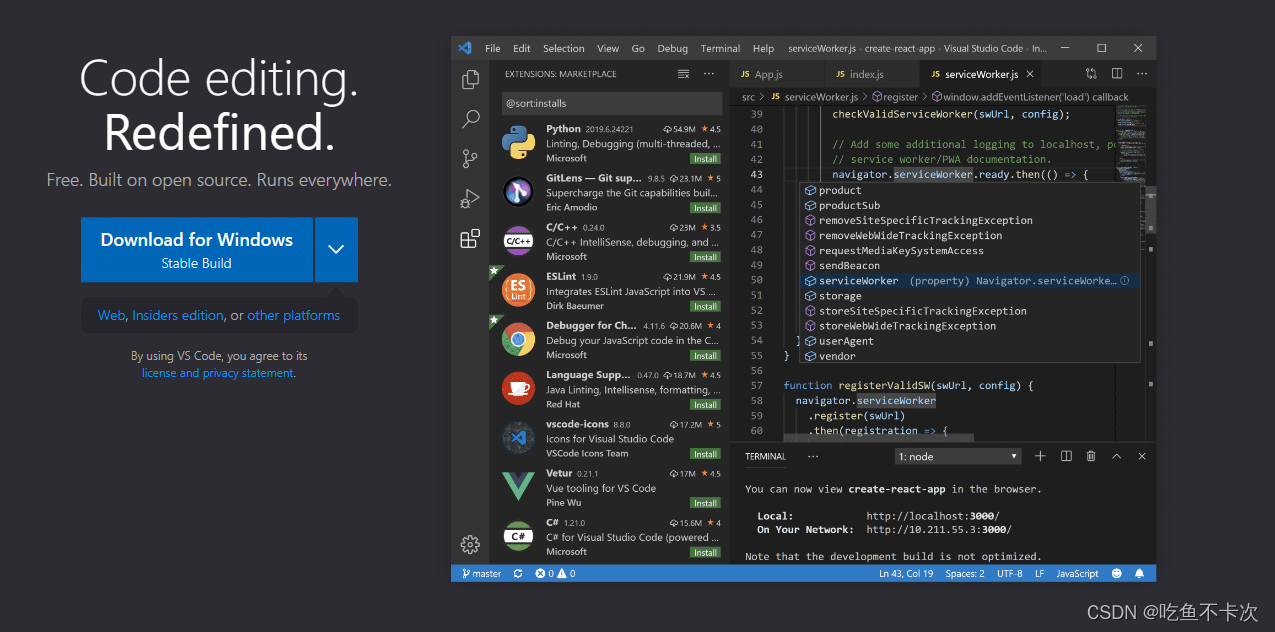Open the 'register' breadcrumb
Image resolution: width=1275 pixels, height=632 pixels.
895,97
